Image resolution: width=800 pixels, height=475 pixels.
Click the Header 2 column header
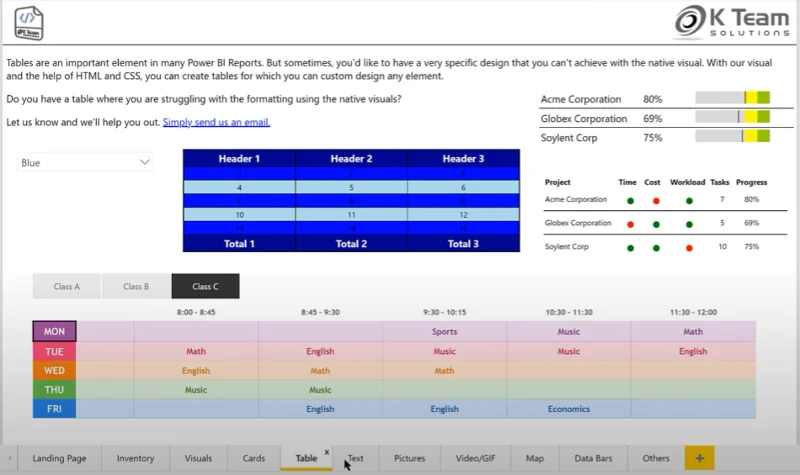coord(352,159)
